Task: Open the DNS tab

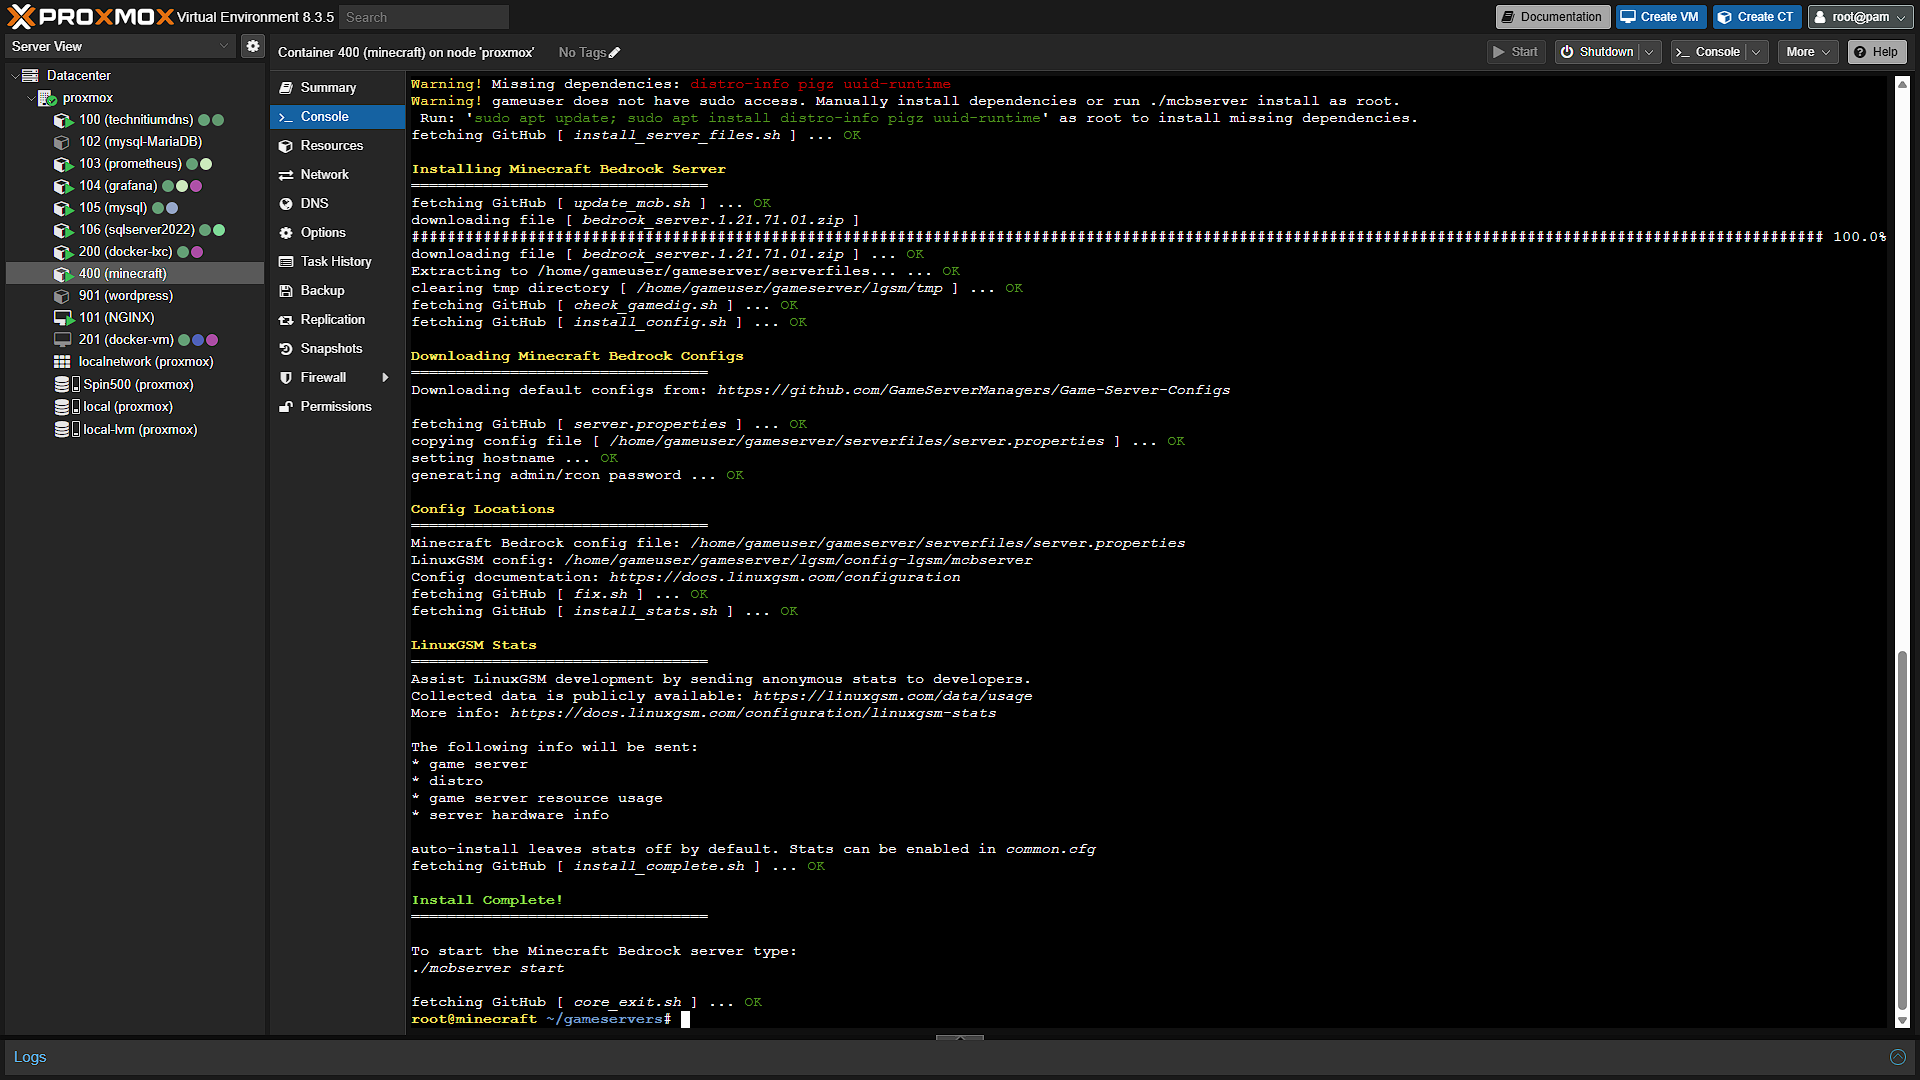Action: click(x=337, y=204)
